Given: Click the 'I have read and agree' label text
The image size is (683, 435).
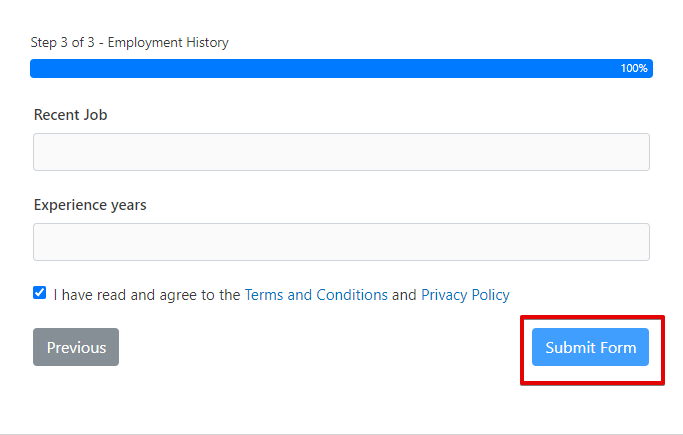Looking at the screenshot, I should pos(146,295).
